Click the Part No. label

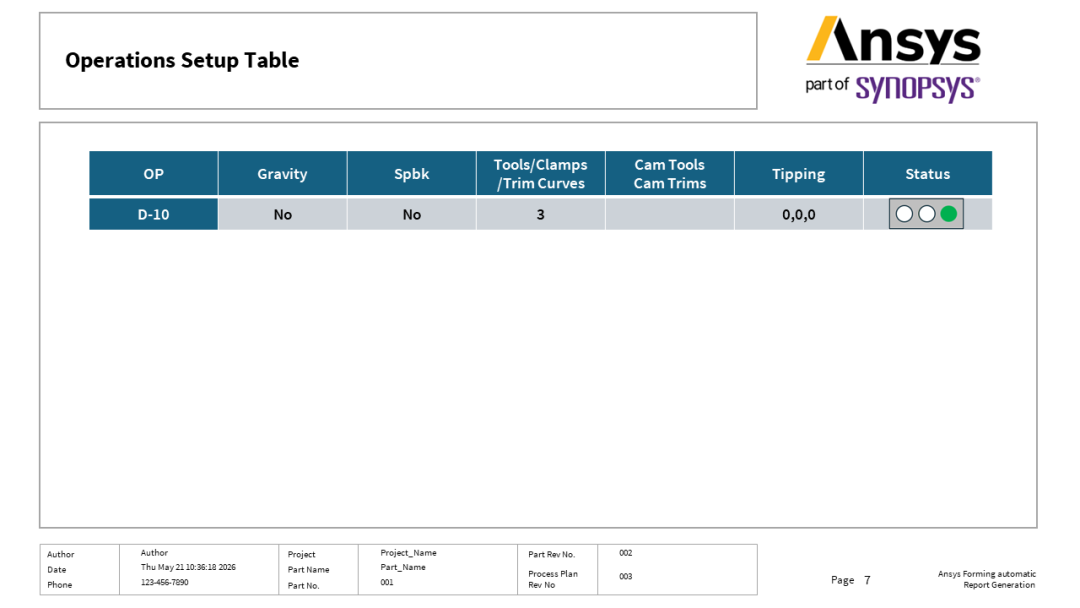click(x=304, y=585)
